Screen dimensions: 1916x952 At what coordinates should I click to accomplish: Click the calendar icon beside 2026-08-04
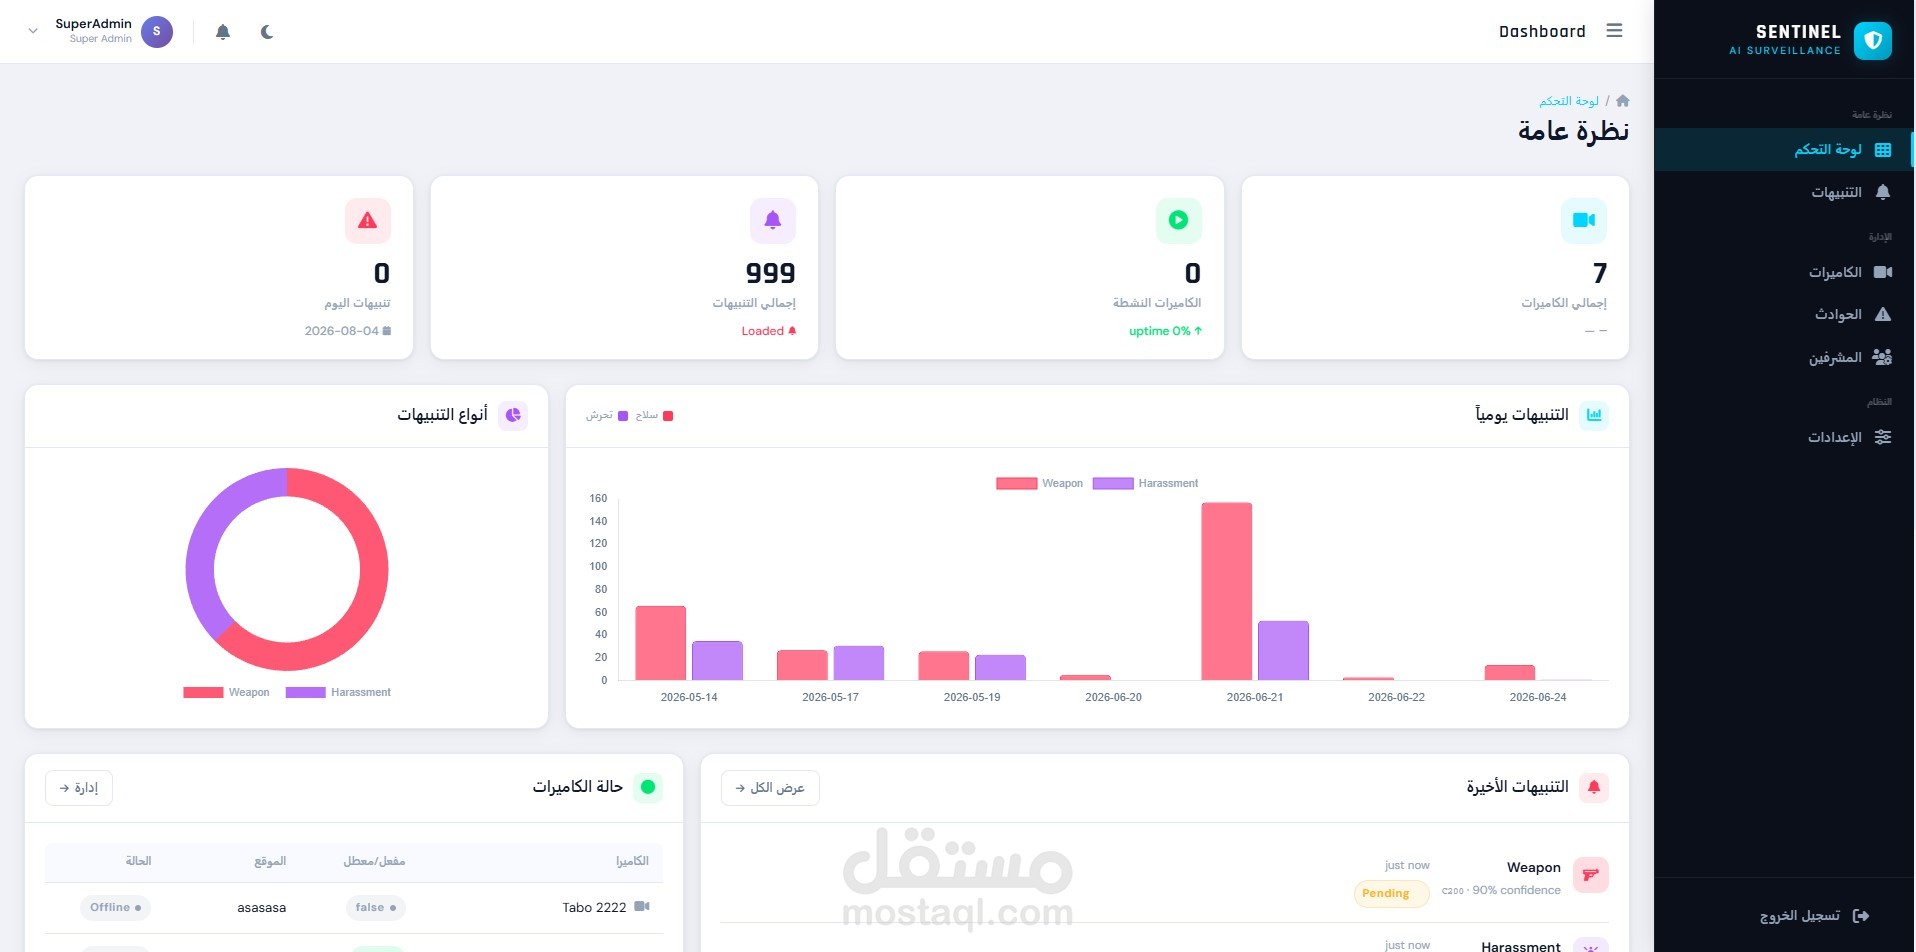point(387,331)
